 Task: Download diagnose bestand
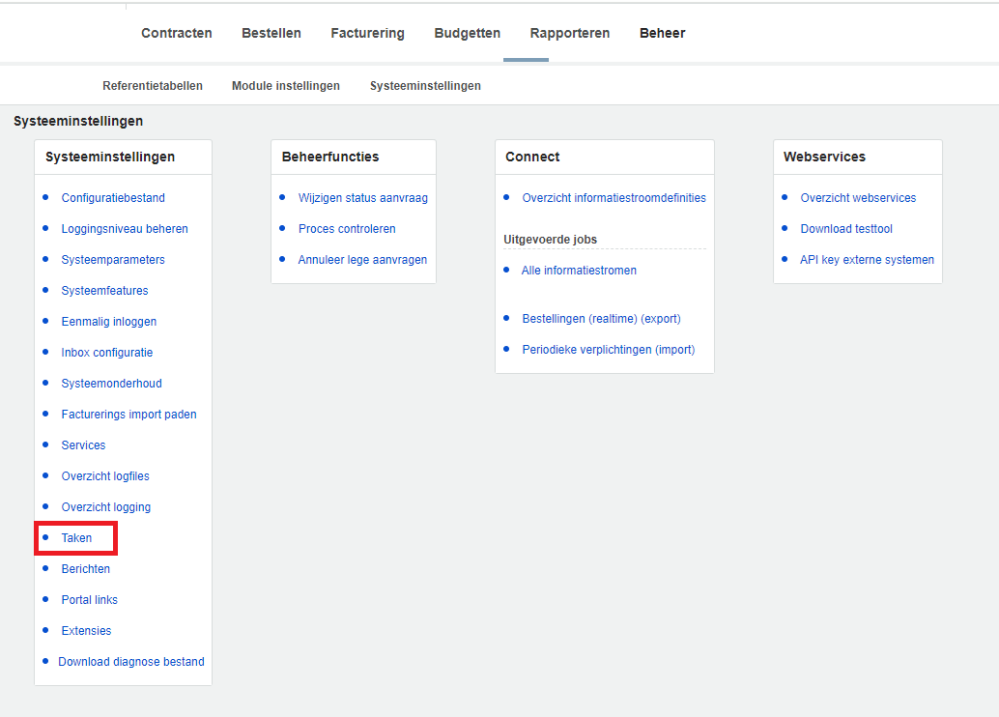(131, 662)
